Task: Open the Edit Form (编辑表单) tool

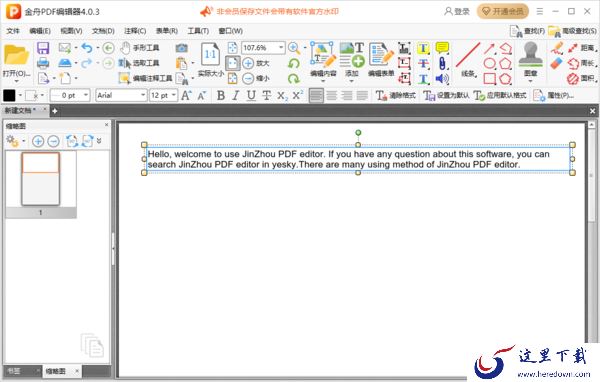Action: point(381,59)
